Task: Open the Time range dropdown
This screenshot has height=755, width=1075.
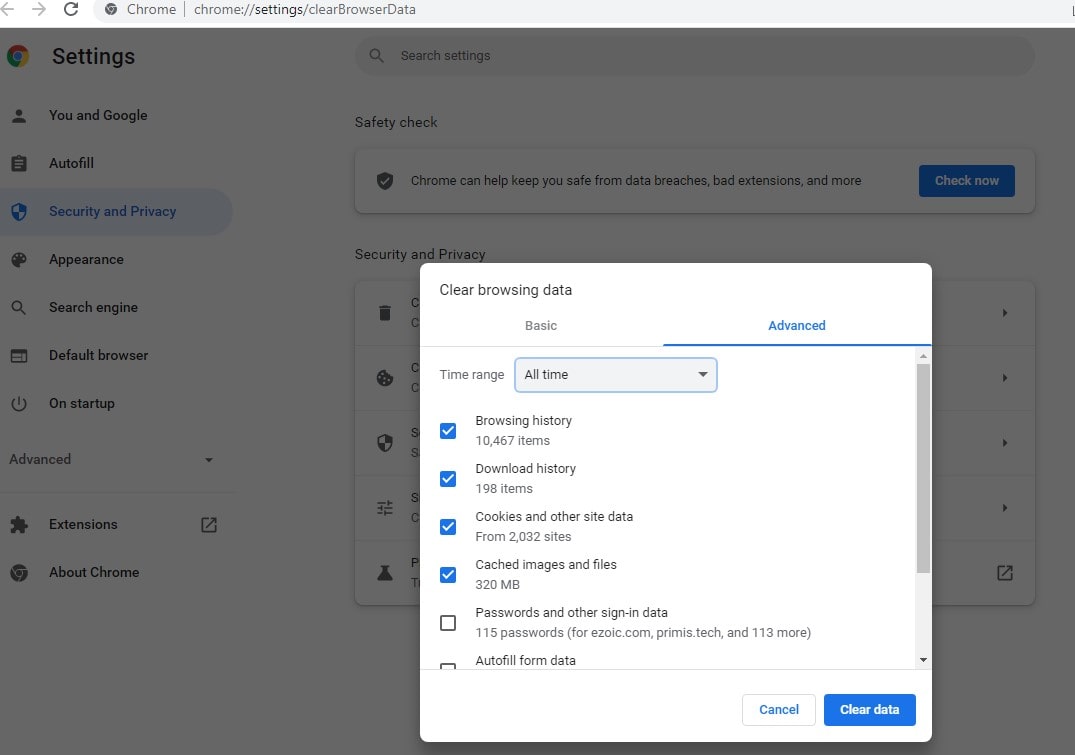Action: point(615,374)
